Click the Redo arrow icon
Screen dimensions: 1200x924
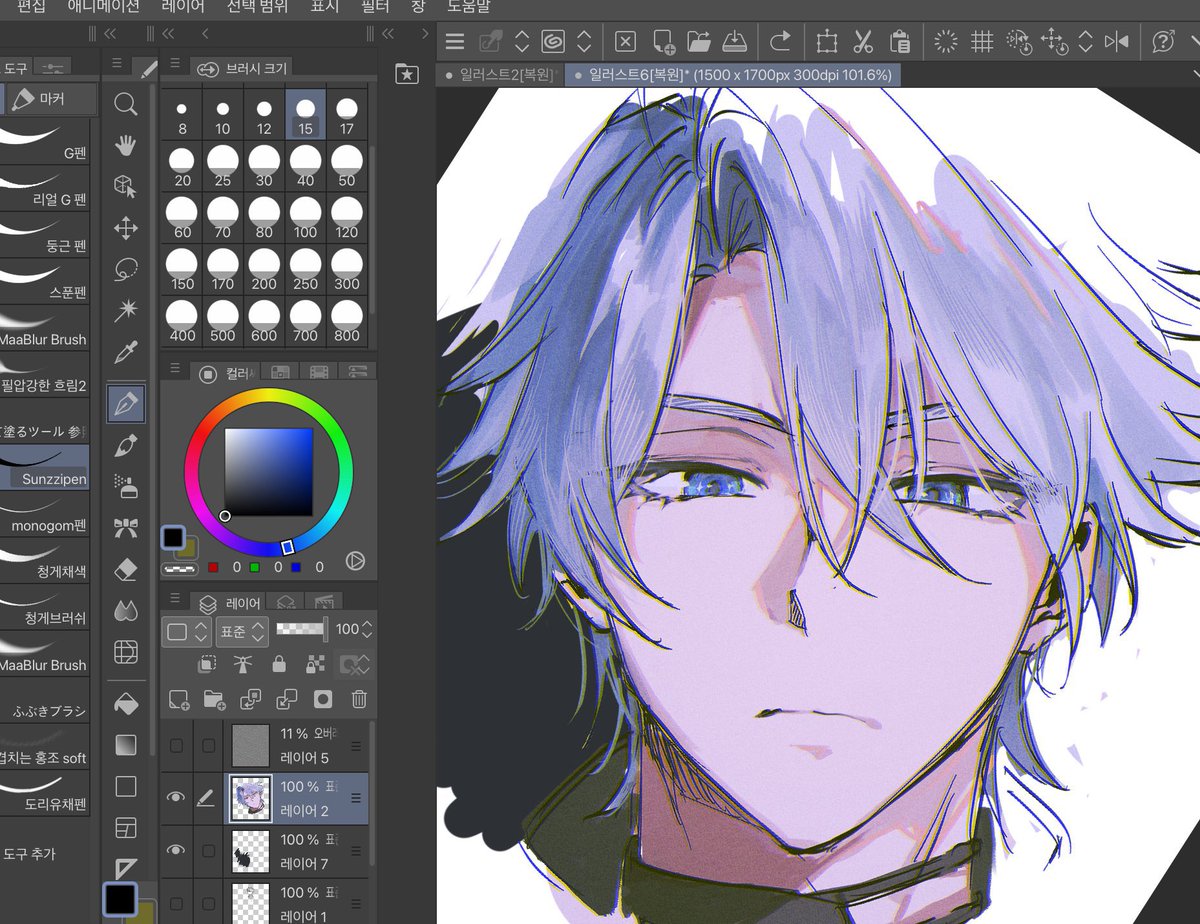pyautogui.click(x=780, y=42)
